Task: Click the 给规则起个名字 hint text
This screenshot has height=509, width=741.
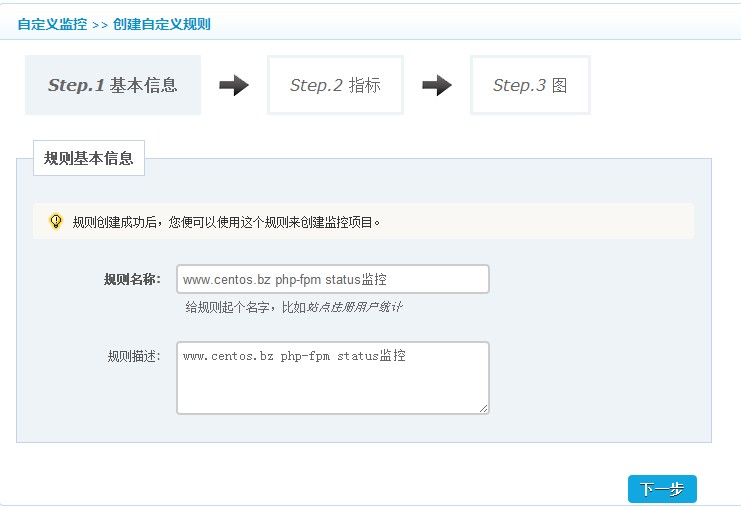Action: (x=245, y=307)
